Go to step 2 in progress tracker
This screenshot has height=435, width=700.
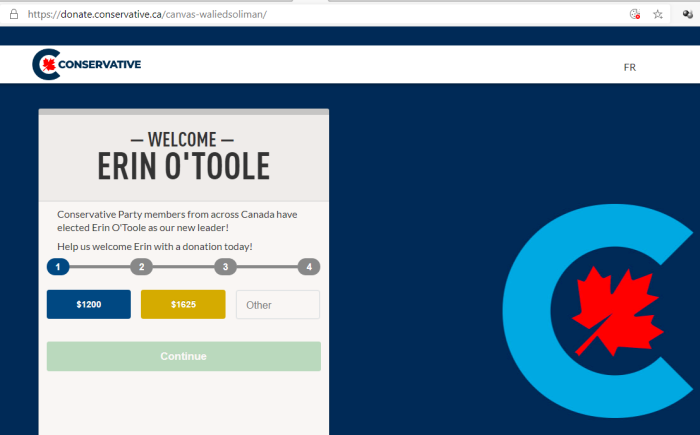[142, 267]
